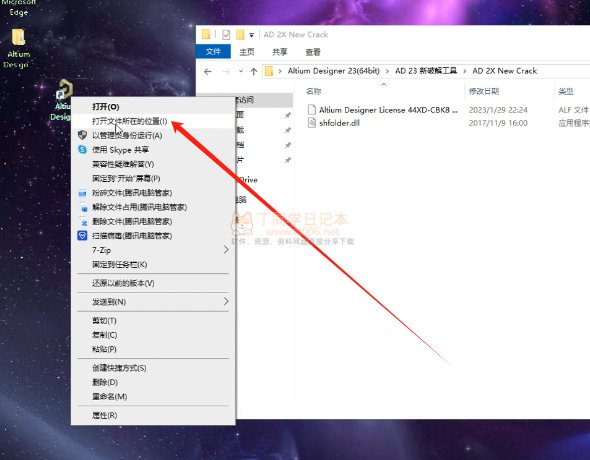
Task: Click the Skype icon in context menu
Action: (82, 149)
